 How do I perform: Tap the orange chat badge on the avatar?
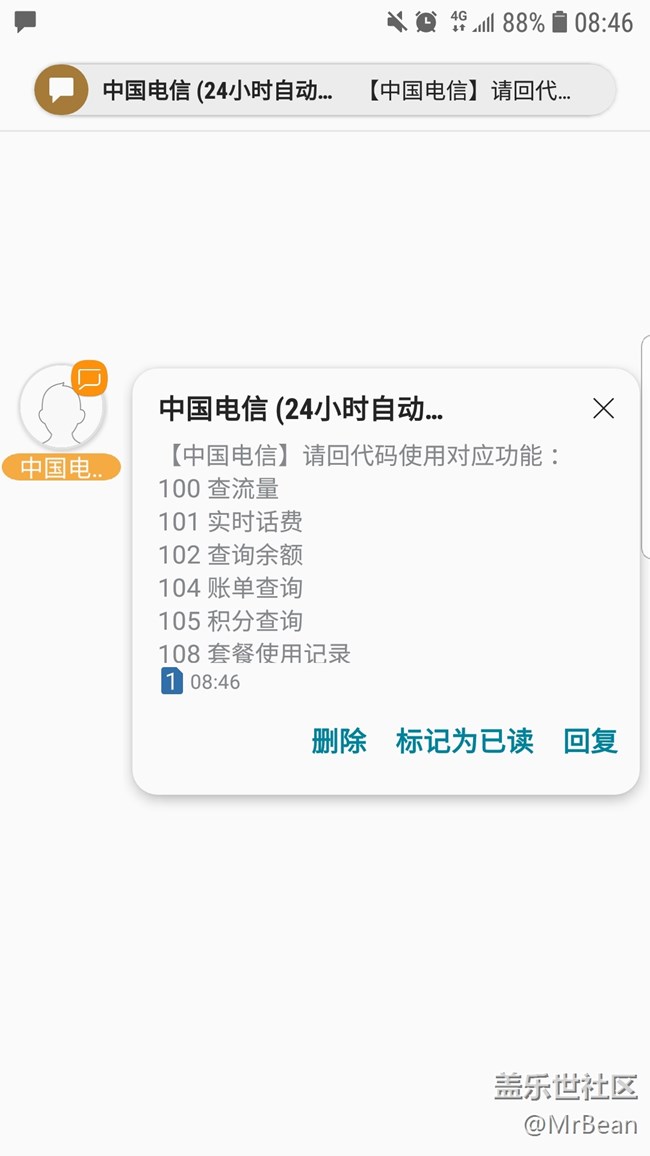90,379
